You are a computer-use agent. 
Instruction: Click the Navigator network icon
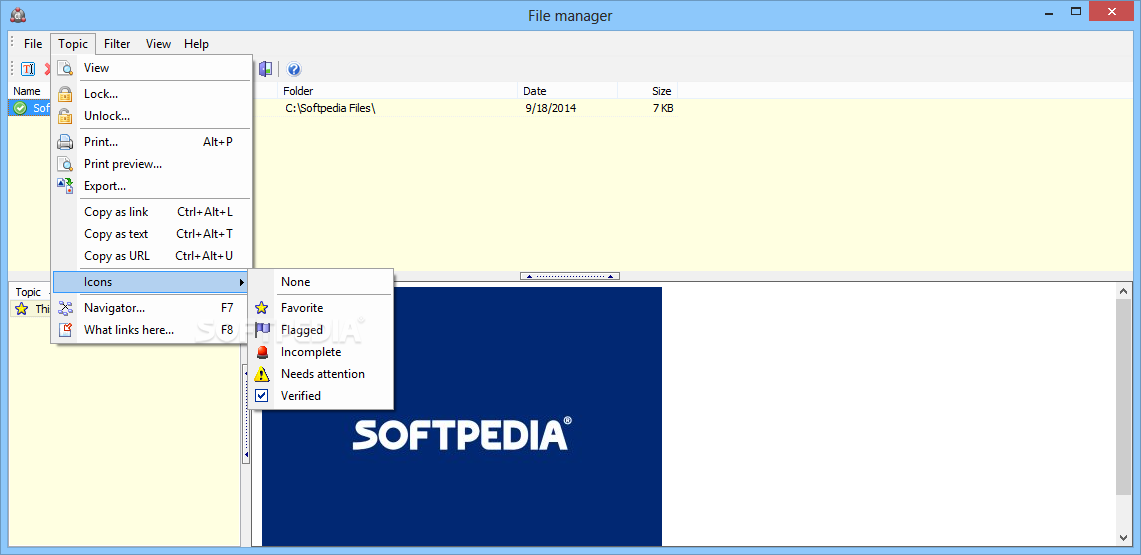[x=65, y=308]
